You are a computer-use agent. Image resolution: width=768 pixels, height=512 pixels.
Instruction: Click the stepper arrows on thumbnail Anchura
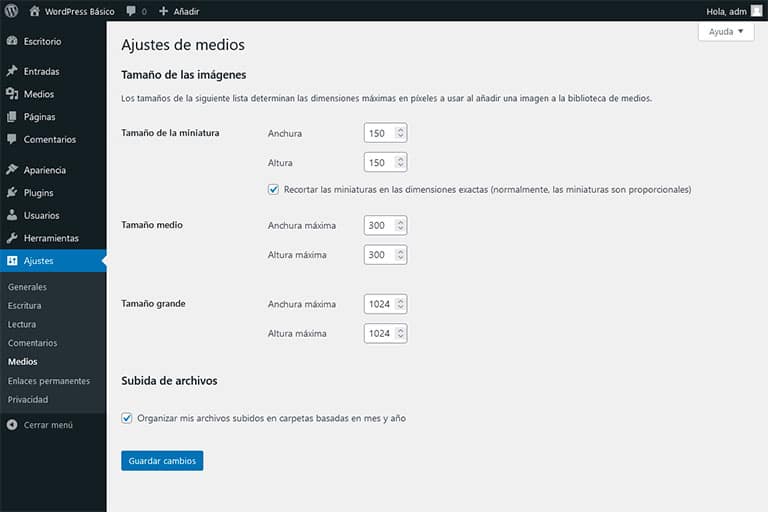click(400, 133)
